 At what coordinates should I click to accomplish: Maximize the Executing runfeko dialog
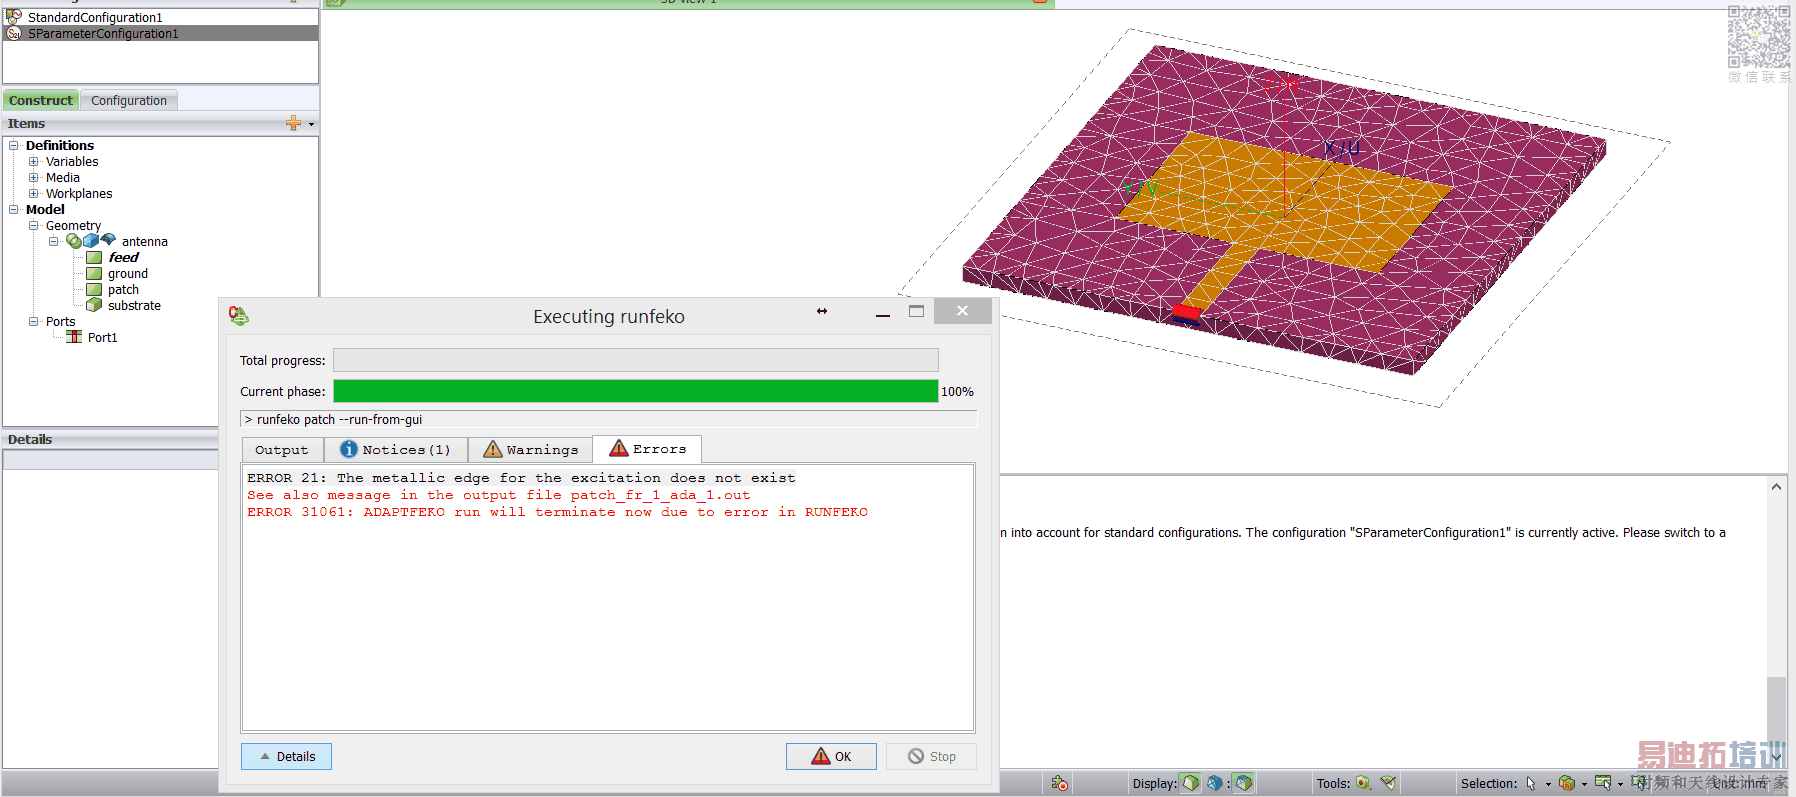coord(916,311)
